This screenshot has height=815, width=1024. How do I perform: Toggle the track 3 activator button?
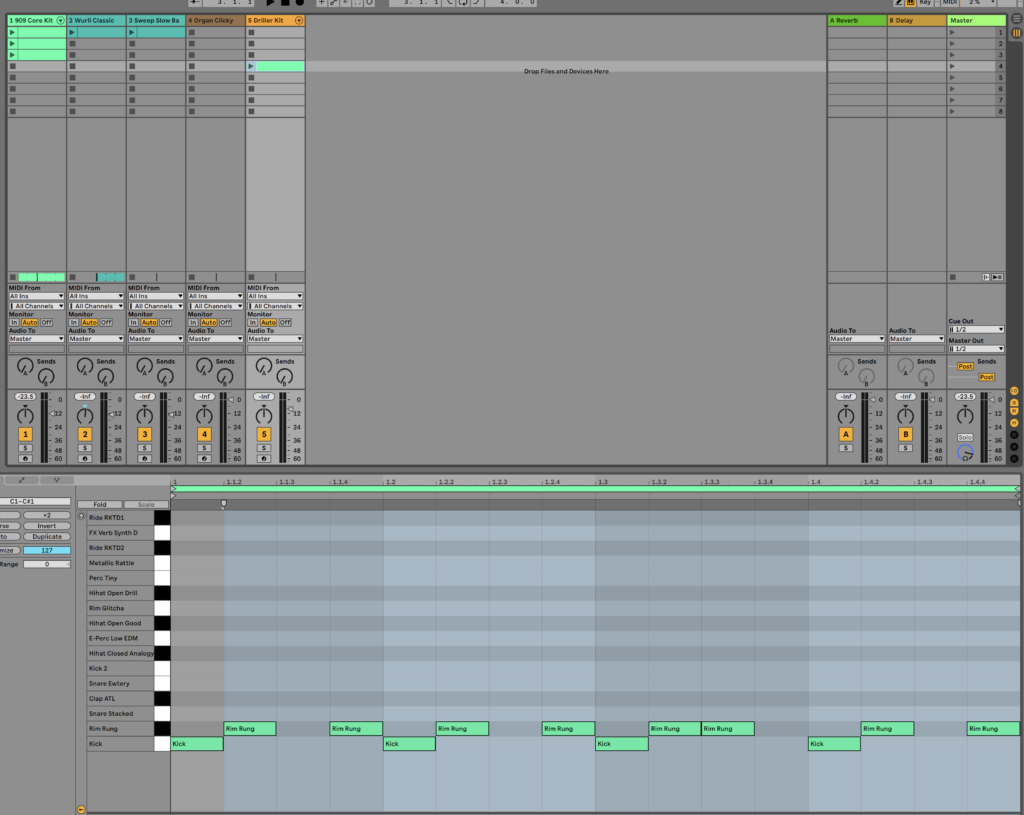pyautogui.click(x=144, y=434)
